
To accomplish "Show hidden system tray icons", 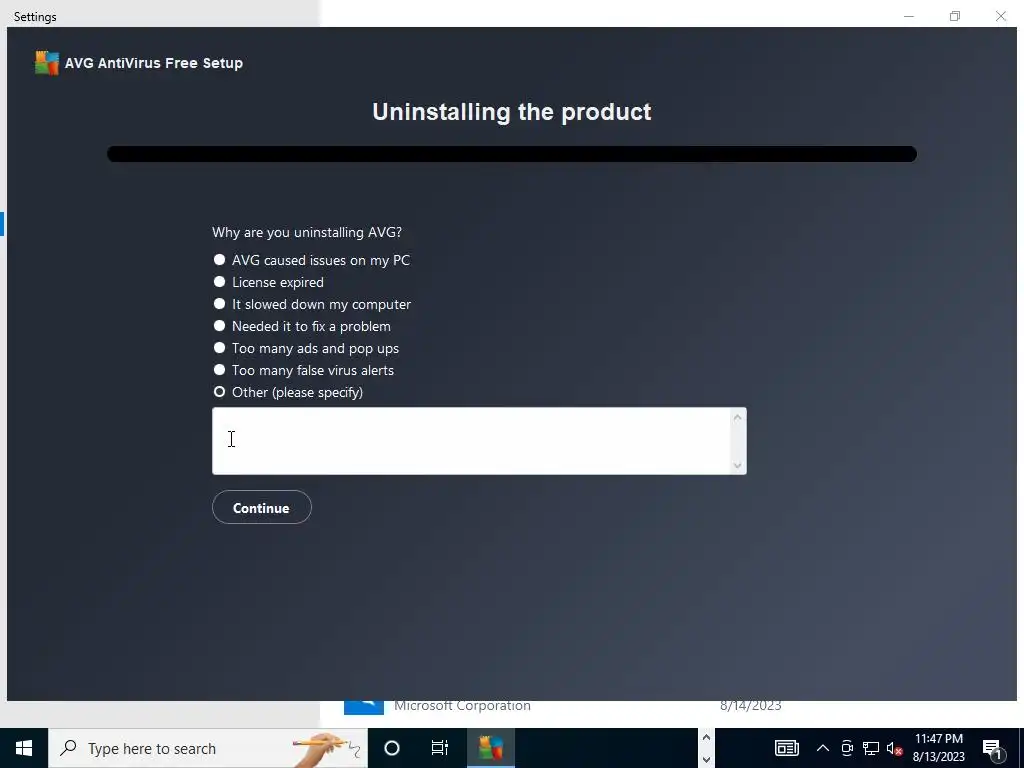I will point(823,748).
